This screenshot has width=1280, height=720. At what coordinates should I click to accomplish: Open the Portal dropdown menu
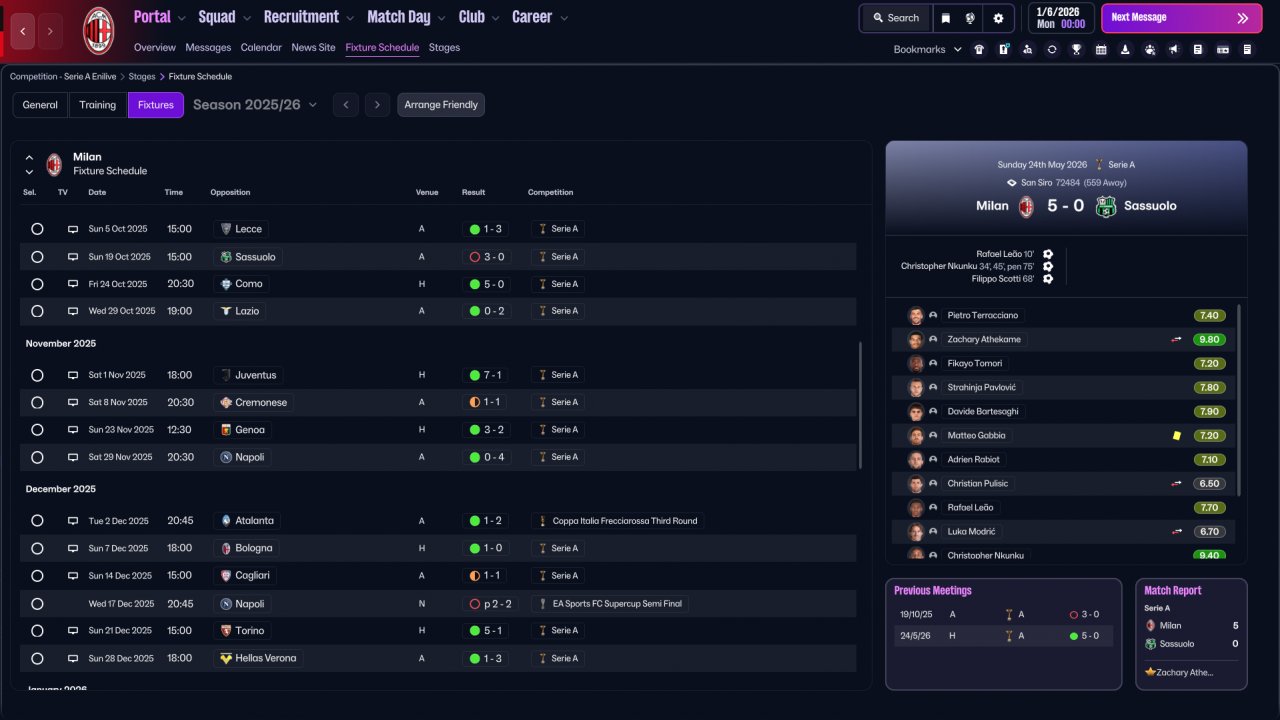159,17
